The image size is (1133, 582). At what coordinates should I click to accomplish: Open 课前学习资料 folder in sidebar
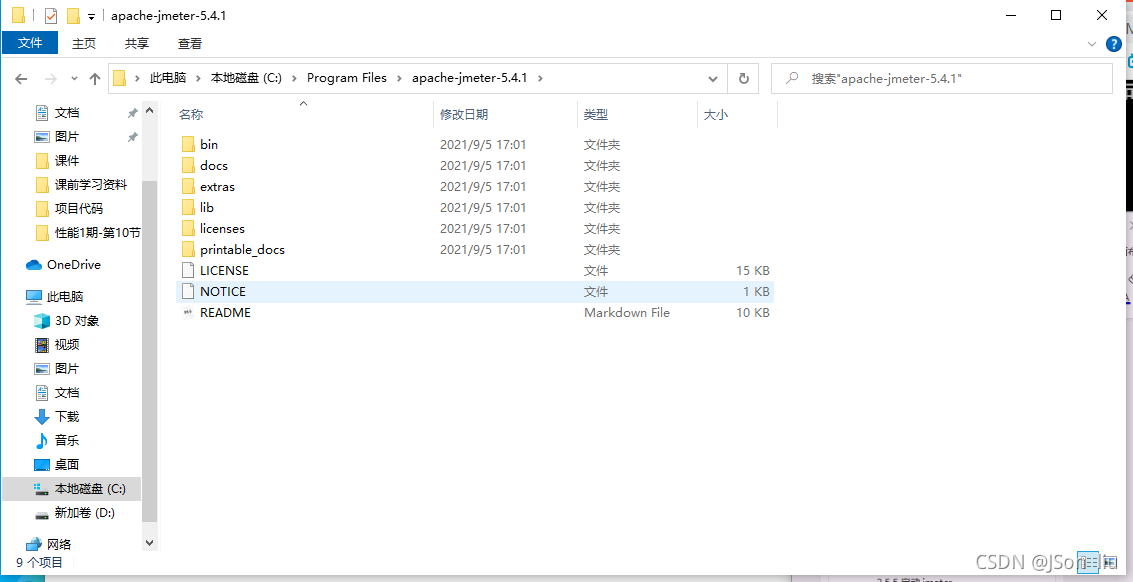pos(81,184)
